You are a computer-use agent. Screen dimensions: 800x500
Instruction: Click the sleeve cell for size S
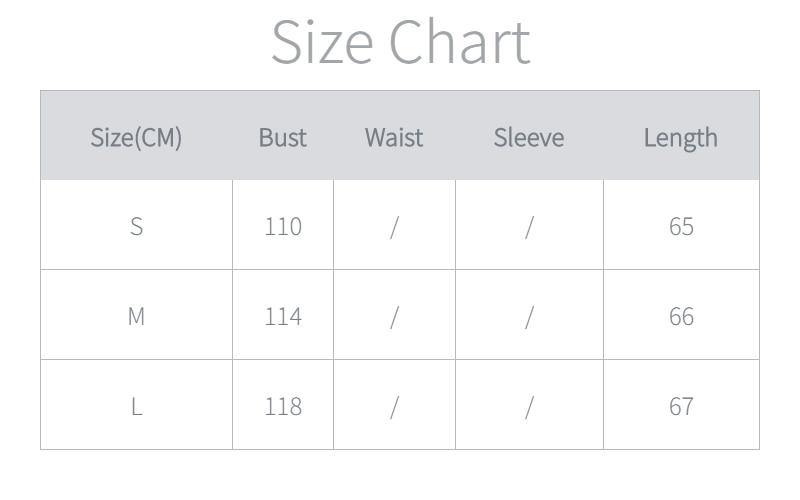tap(529, 226)
